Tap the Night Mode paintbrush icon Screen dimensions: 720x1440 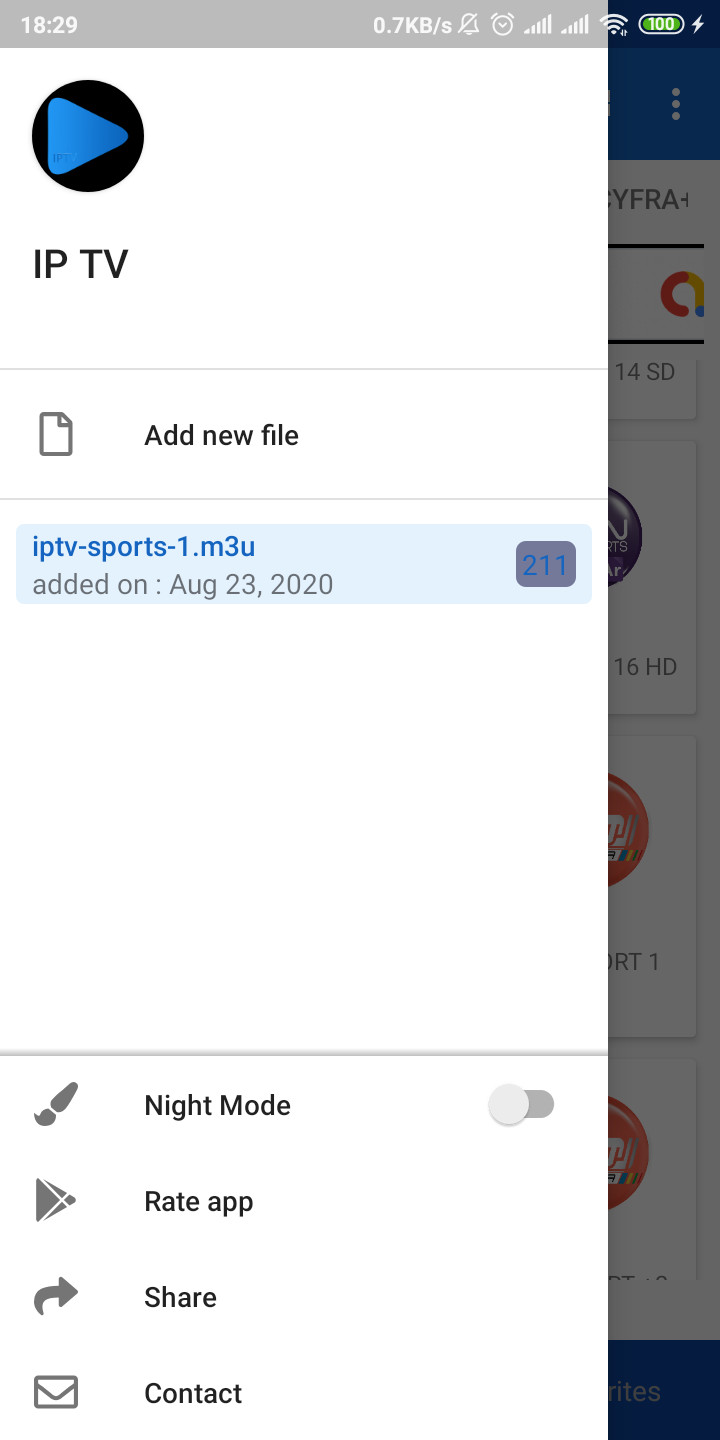coord(56,1105)
